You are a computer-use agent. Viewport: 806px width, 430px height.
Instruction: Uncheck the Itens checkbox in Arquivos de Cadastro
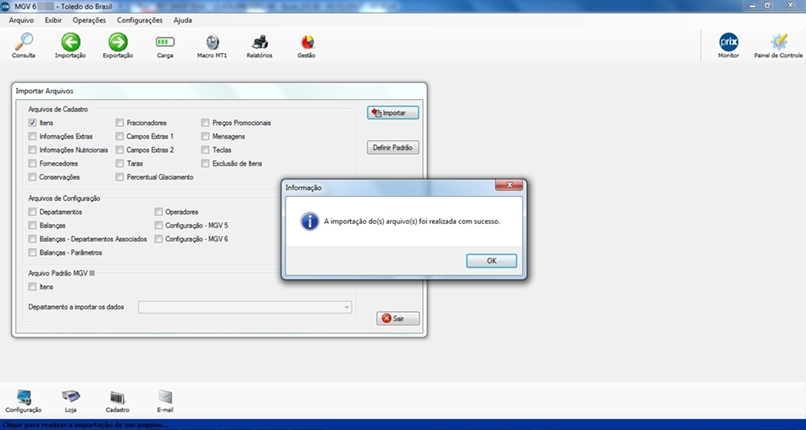[x=32, y=123]
